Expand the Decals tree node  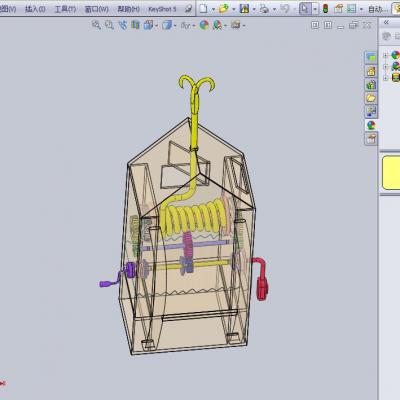click(385, 78)
